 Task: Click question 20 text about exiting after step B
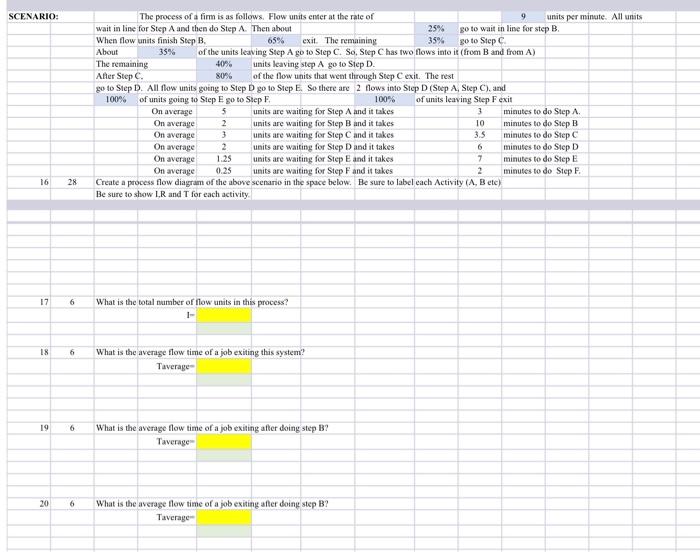[x=212, y=504]
